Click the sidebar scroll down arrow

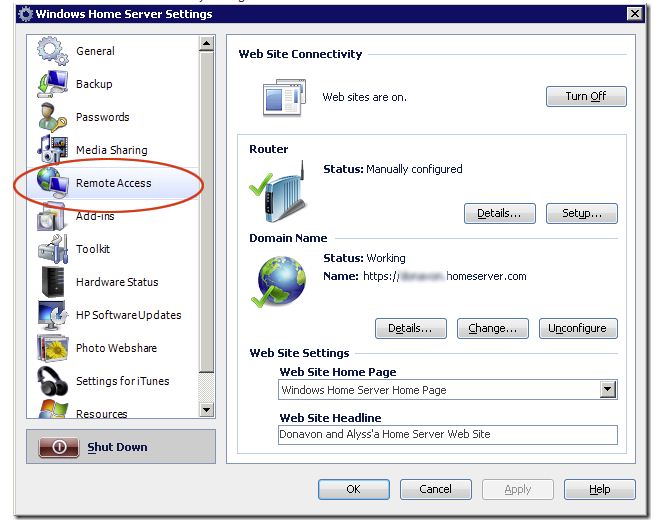click(x=206, y=410)
